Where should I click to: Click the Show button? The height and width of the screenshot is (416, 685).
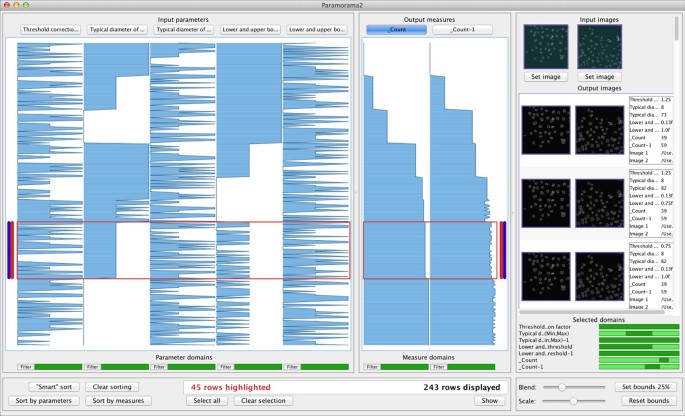(x=490, y=401)
